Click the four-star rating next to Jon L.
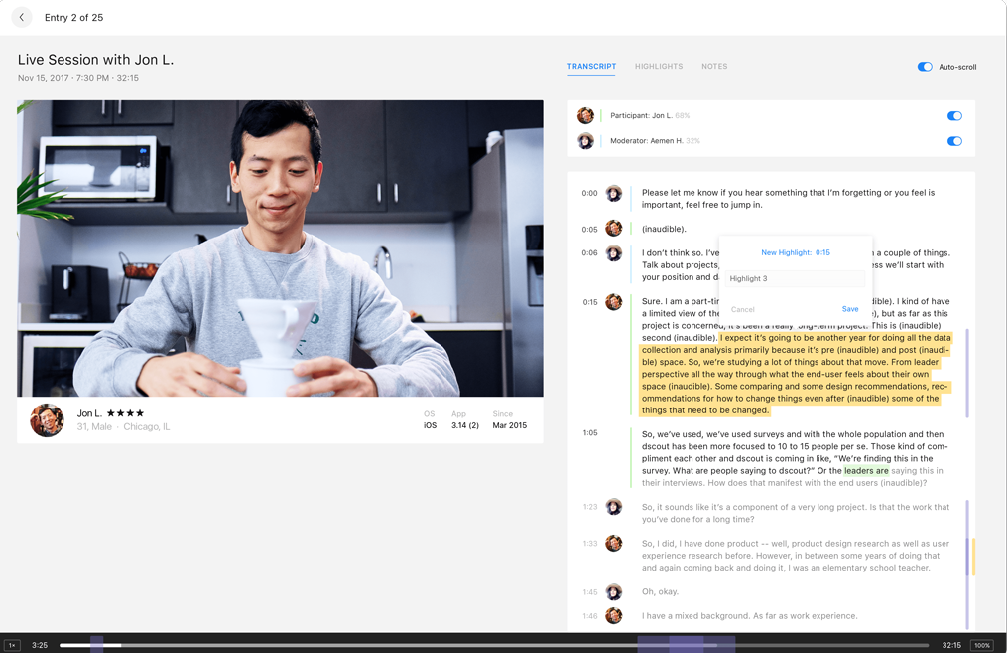1007x653 pixels. 126,413
